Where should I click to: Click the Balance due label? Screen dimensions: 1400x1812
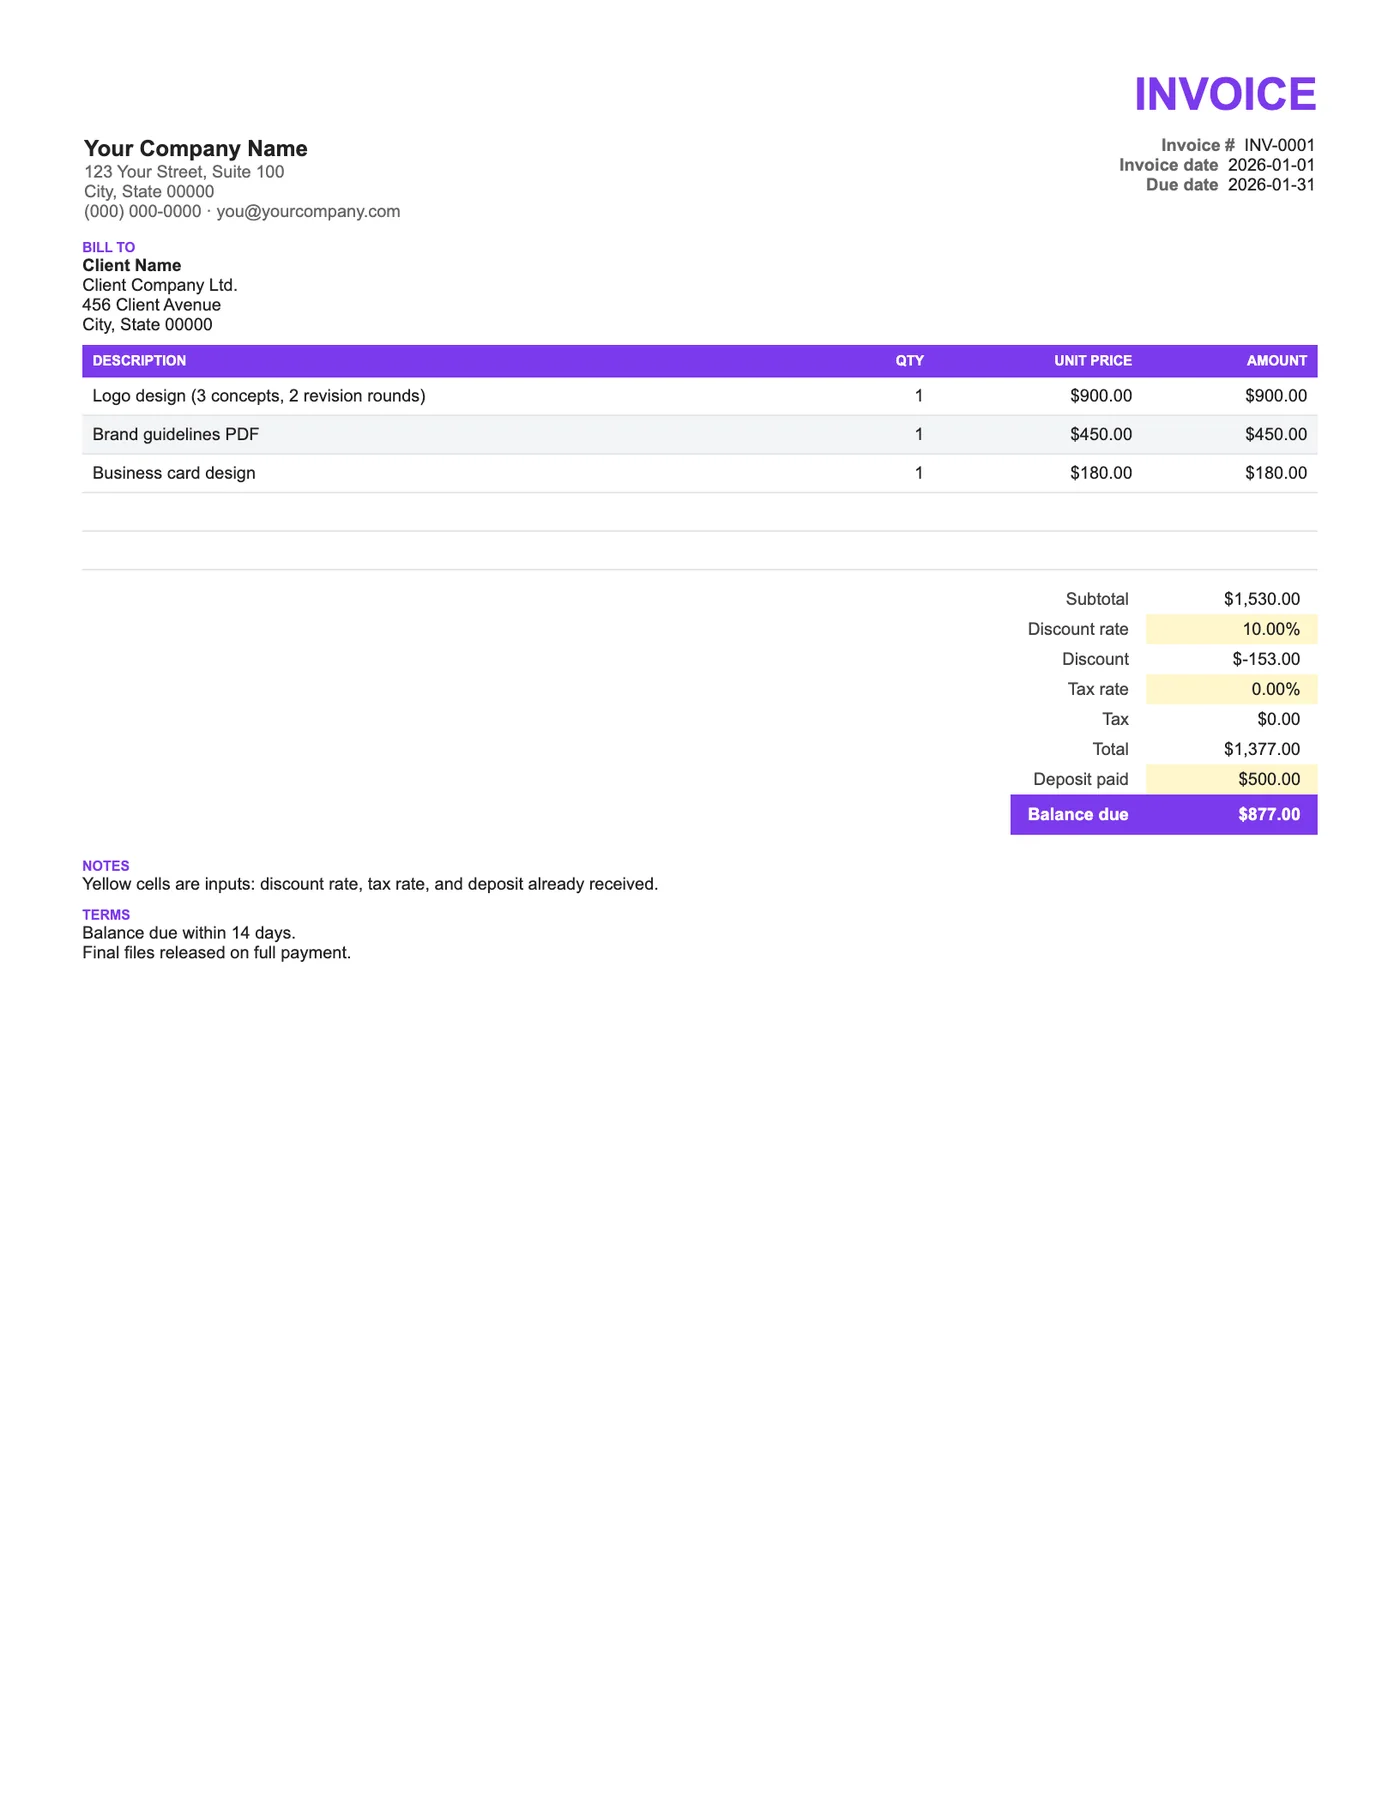[x=1078, y=815]
